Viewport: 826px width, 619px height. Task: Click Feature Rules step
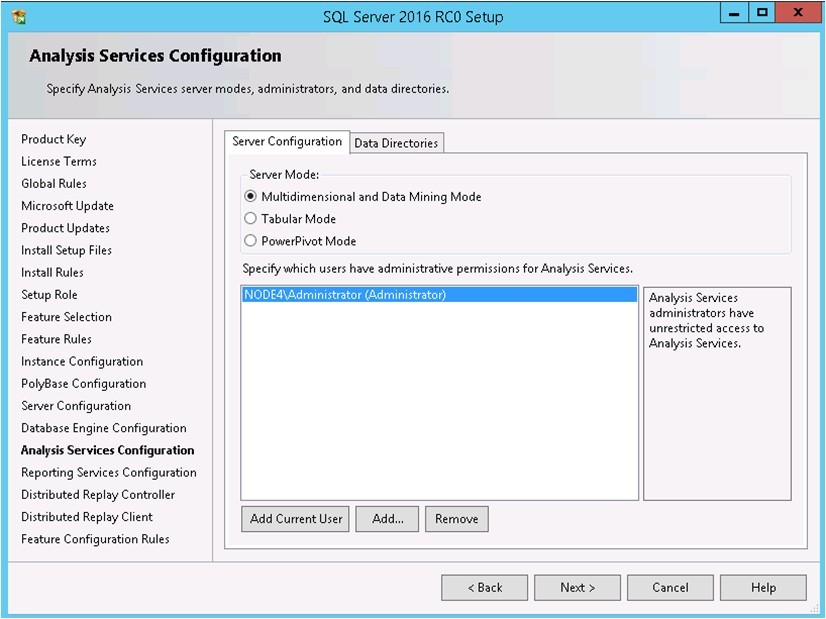coord(56,339)
